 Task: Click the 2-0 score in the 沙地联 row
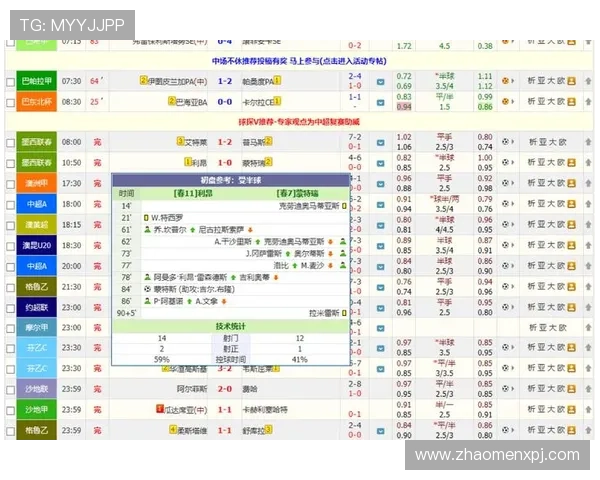(x=225, y=389)
